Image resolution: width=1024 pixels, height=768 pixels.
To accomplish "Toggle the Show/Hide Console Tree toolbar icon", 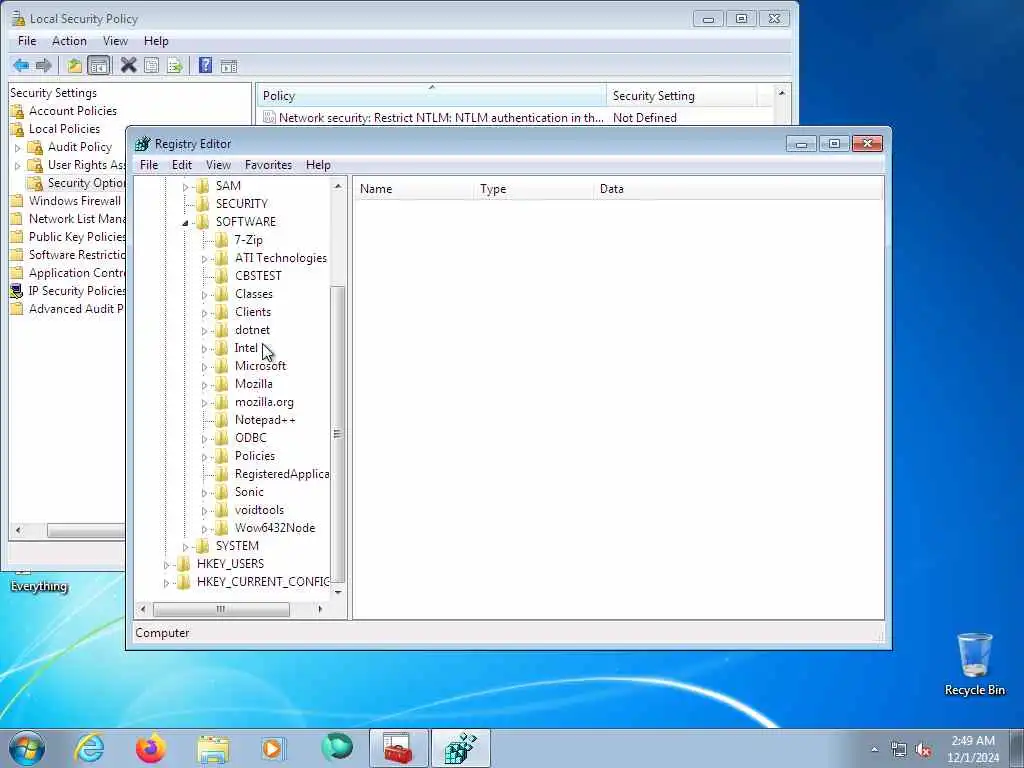I will click(x=99, y=65).
